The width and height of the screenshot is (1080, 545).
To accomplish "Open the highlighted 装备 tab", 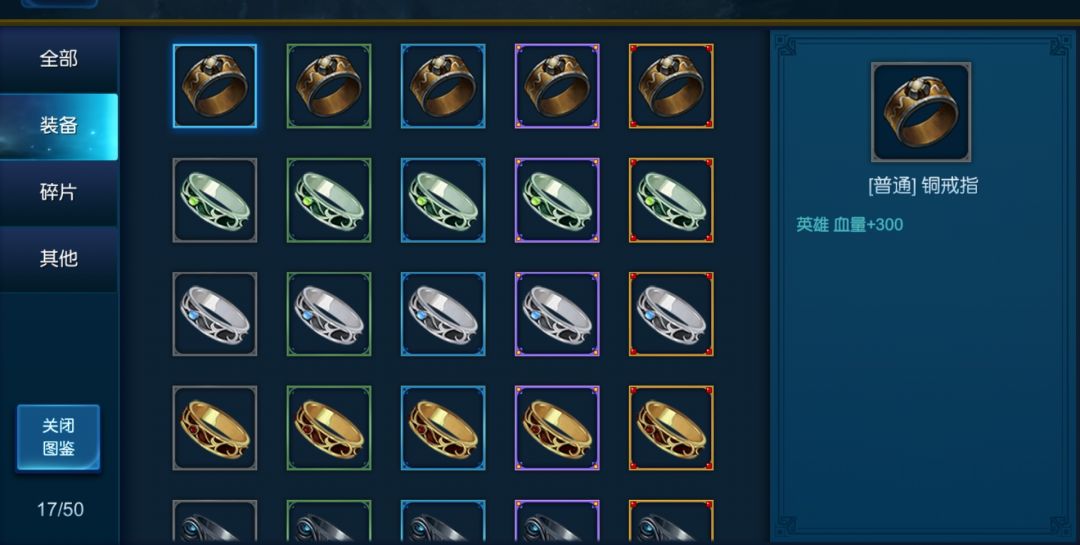I will point(59,126).
